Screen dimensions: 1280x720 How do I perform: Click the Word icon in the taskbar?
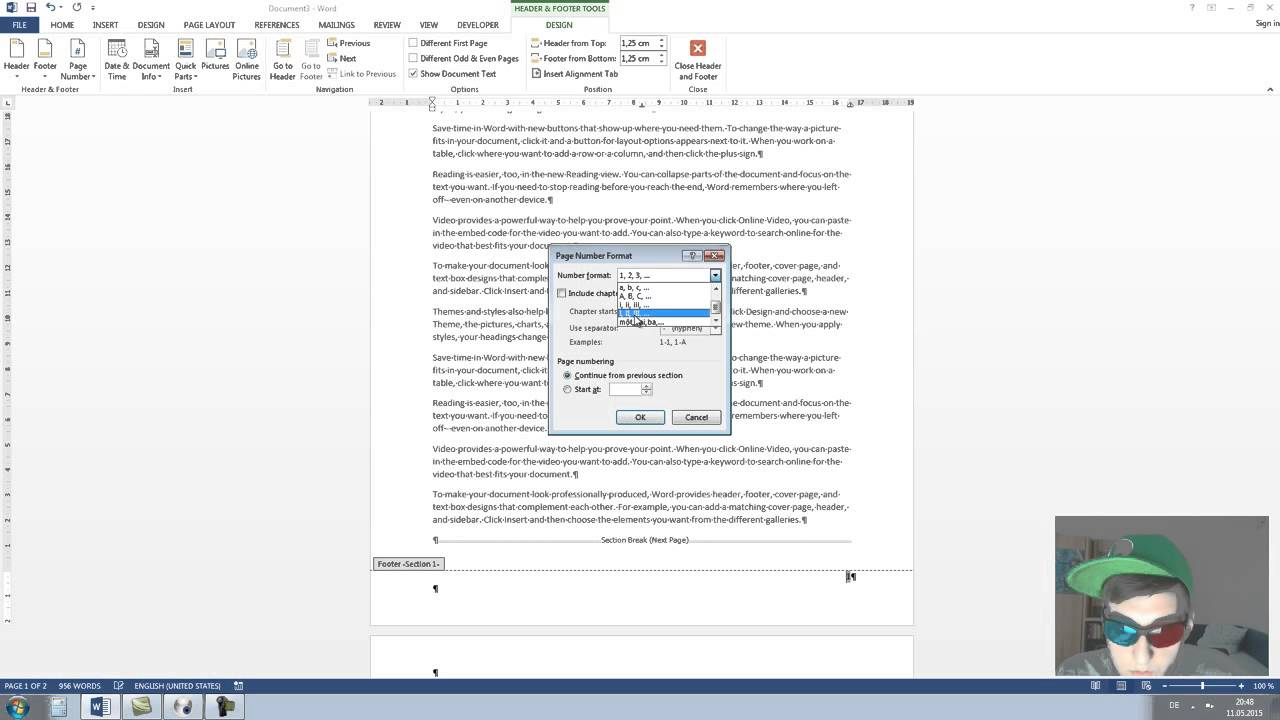point(100,707)
